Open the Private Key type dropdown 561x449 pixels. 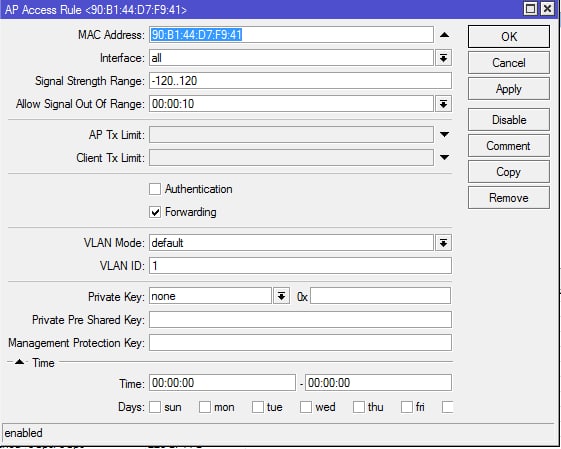pos(281,296)
